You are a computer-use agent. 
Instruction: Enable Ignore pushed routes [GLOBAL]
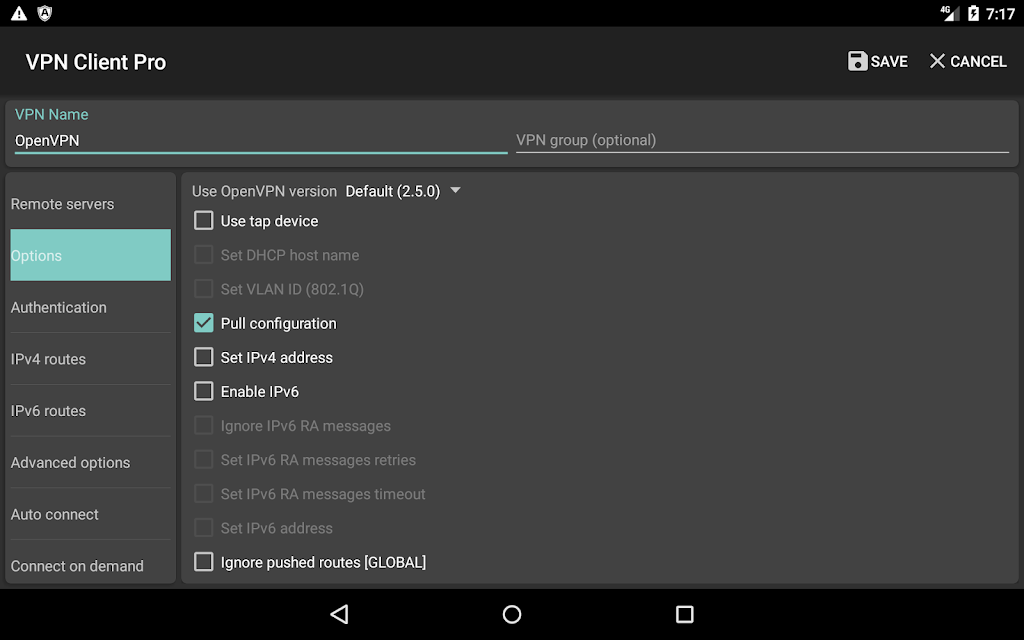tap(204, 562)
